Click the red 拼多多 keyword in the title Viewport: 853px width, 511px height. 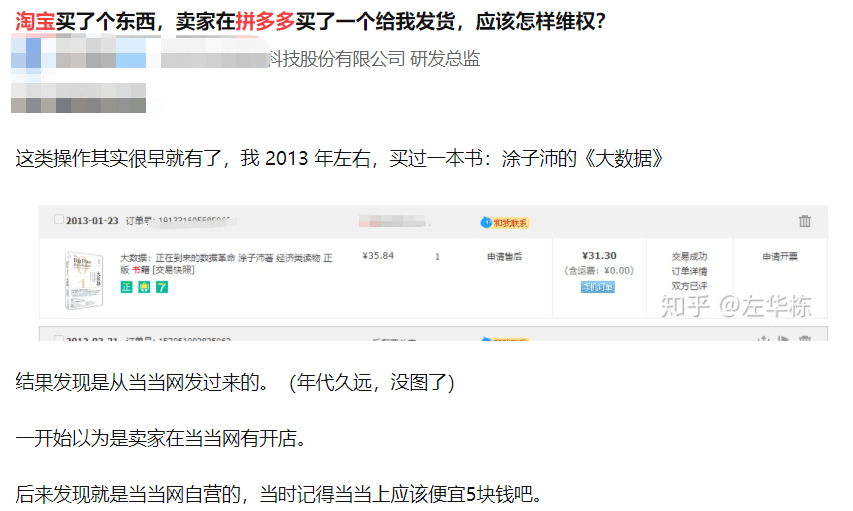tap(265, 21)
